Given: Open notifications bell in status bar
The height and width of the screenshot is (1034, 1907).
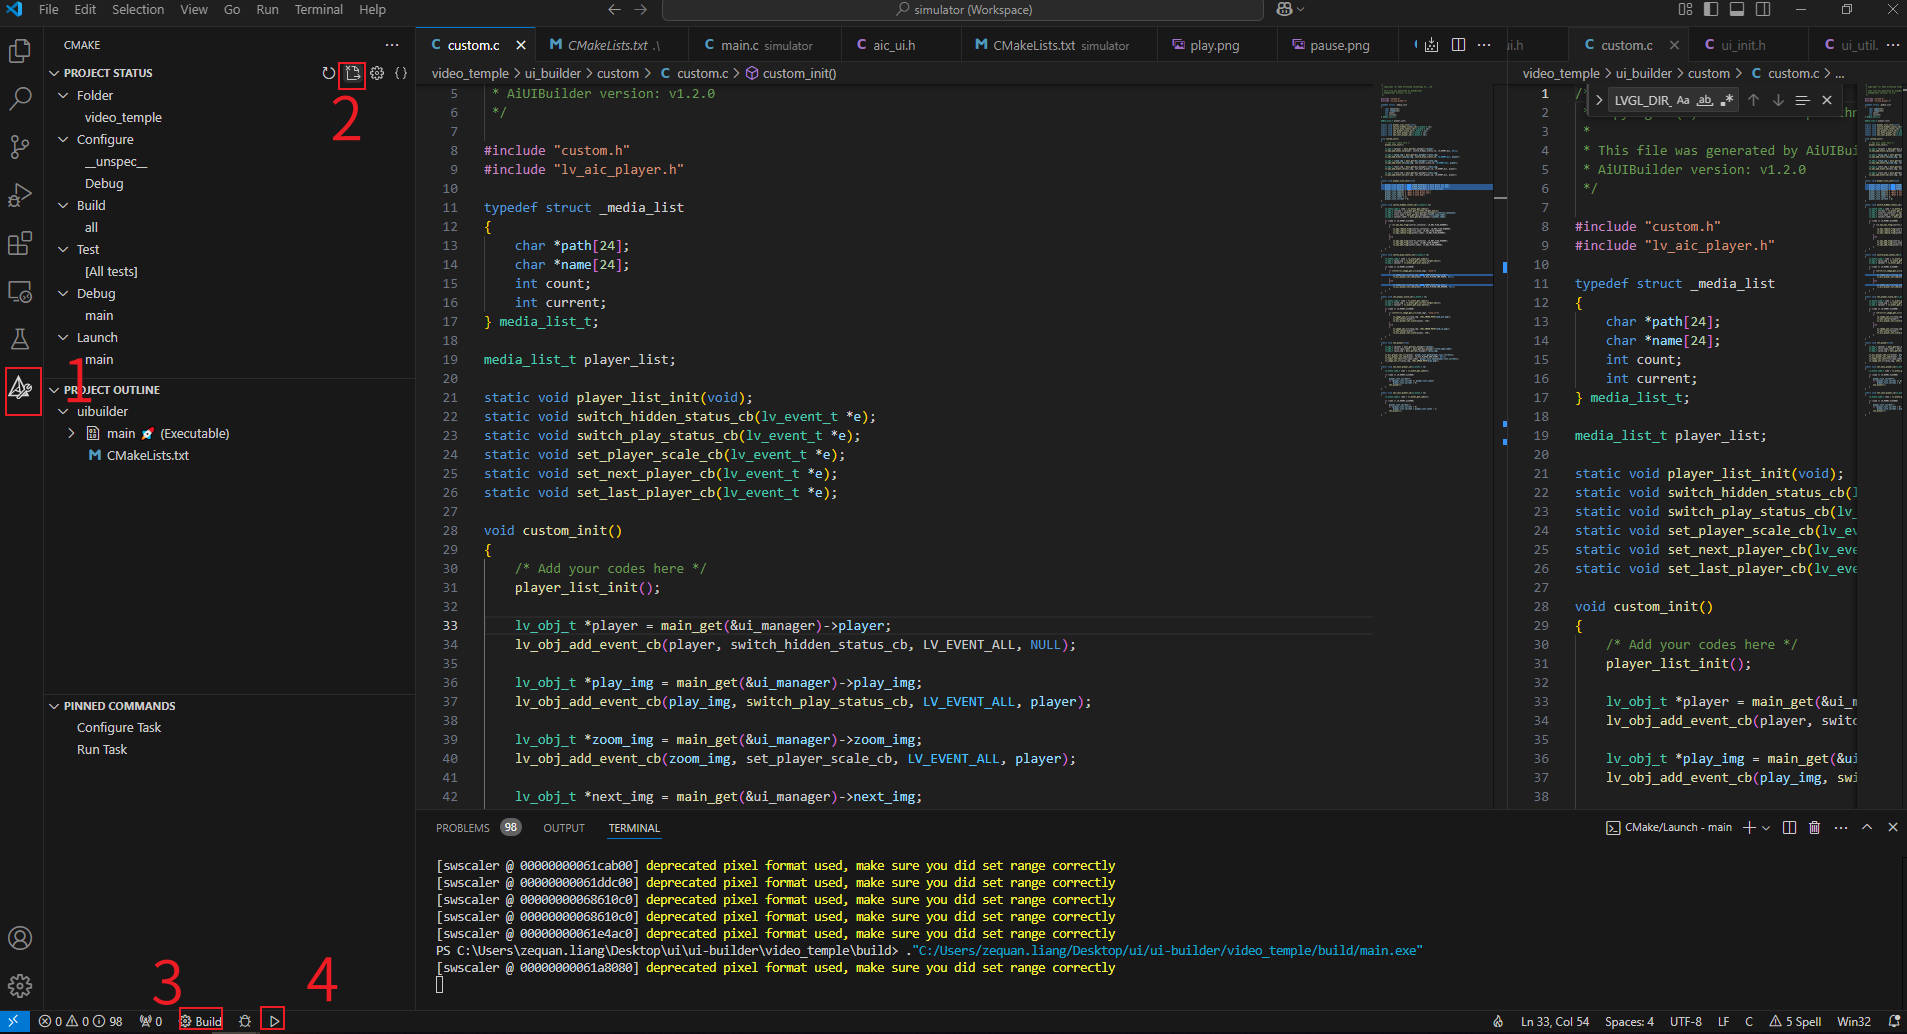Looking at the screenshot, I should 1893,1021.
